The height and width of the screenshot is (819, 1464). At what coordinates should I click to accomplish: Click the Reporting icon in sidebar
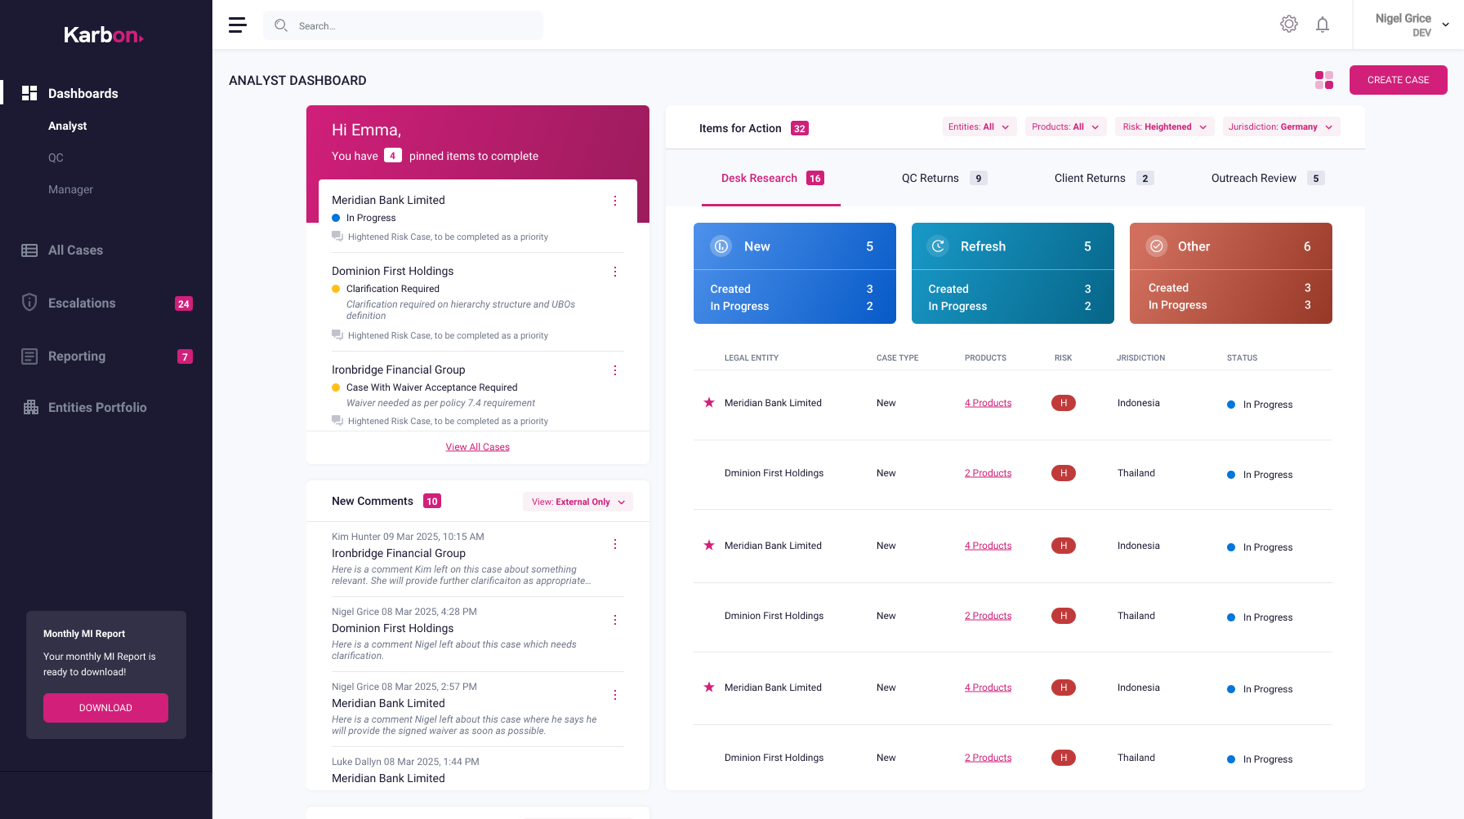(30, 356)
